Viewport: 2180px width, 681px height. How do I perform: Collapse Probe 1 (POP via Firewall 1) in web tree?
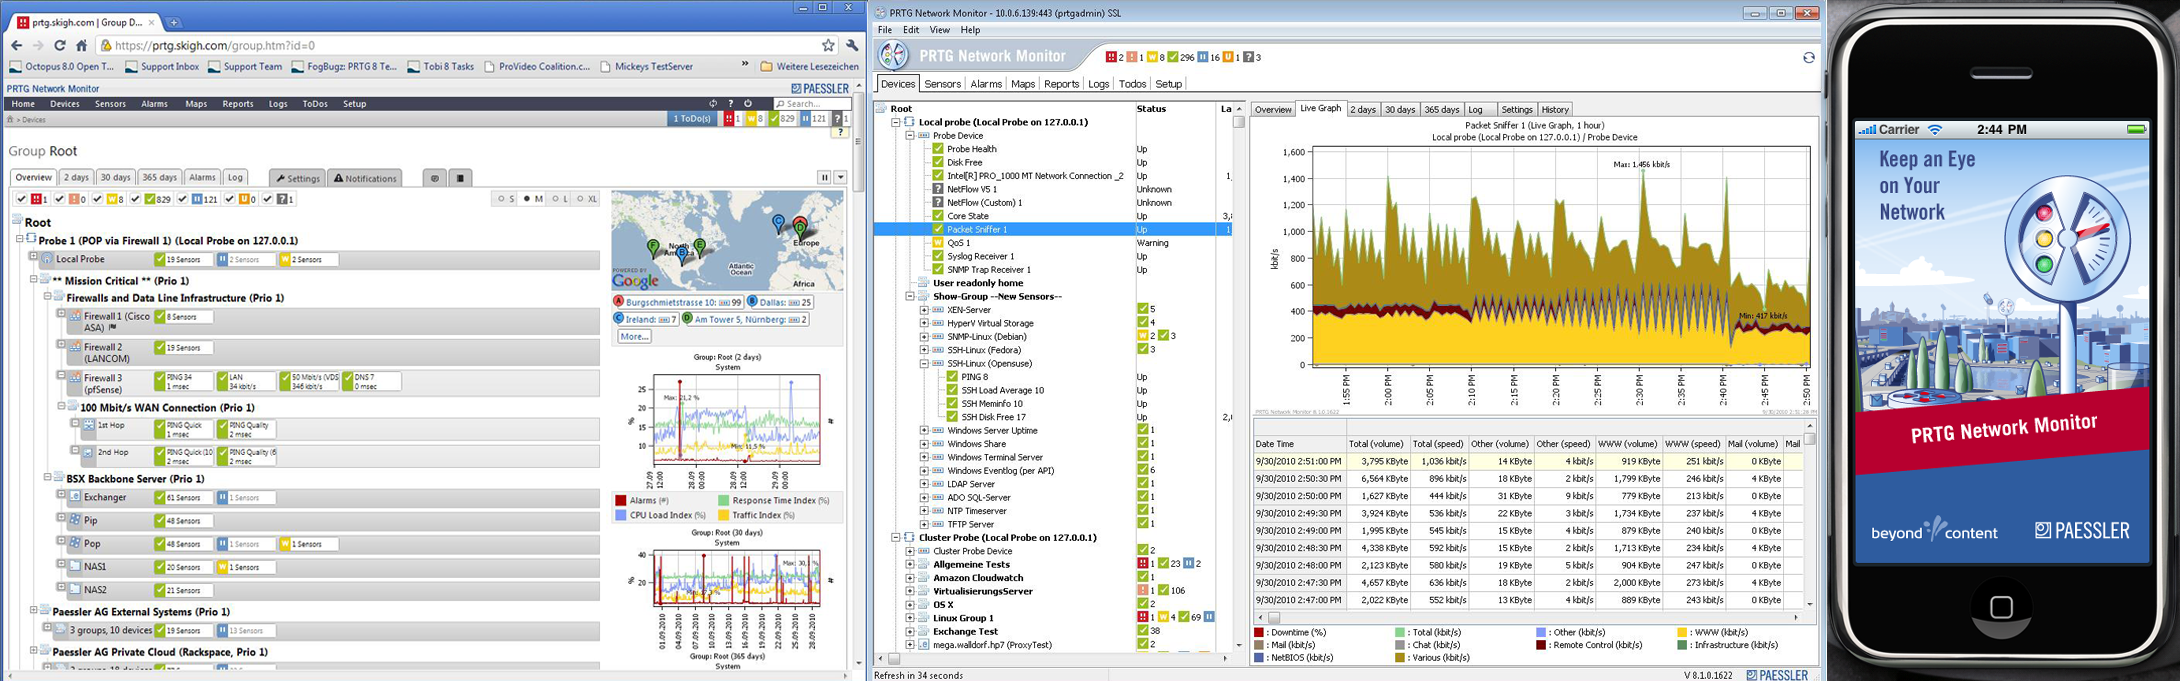tap(19, 240)
